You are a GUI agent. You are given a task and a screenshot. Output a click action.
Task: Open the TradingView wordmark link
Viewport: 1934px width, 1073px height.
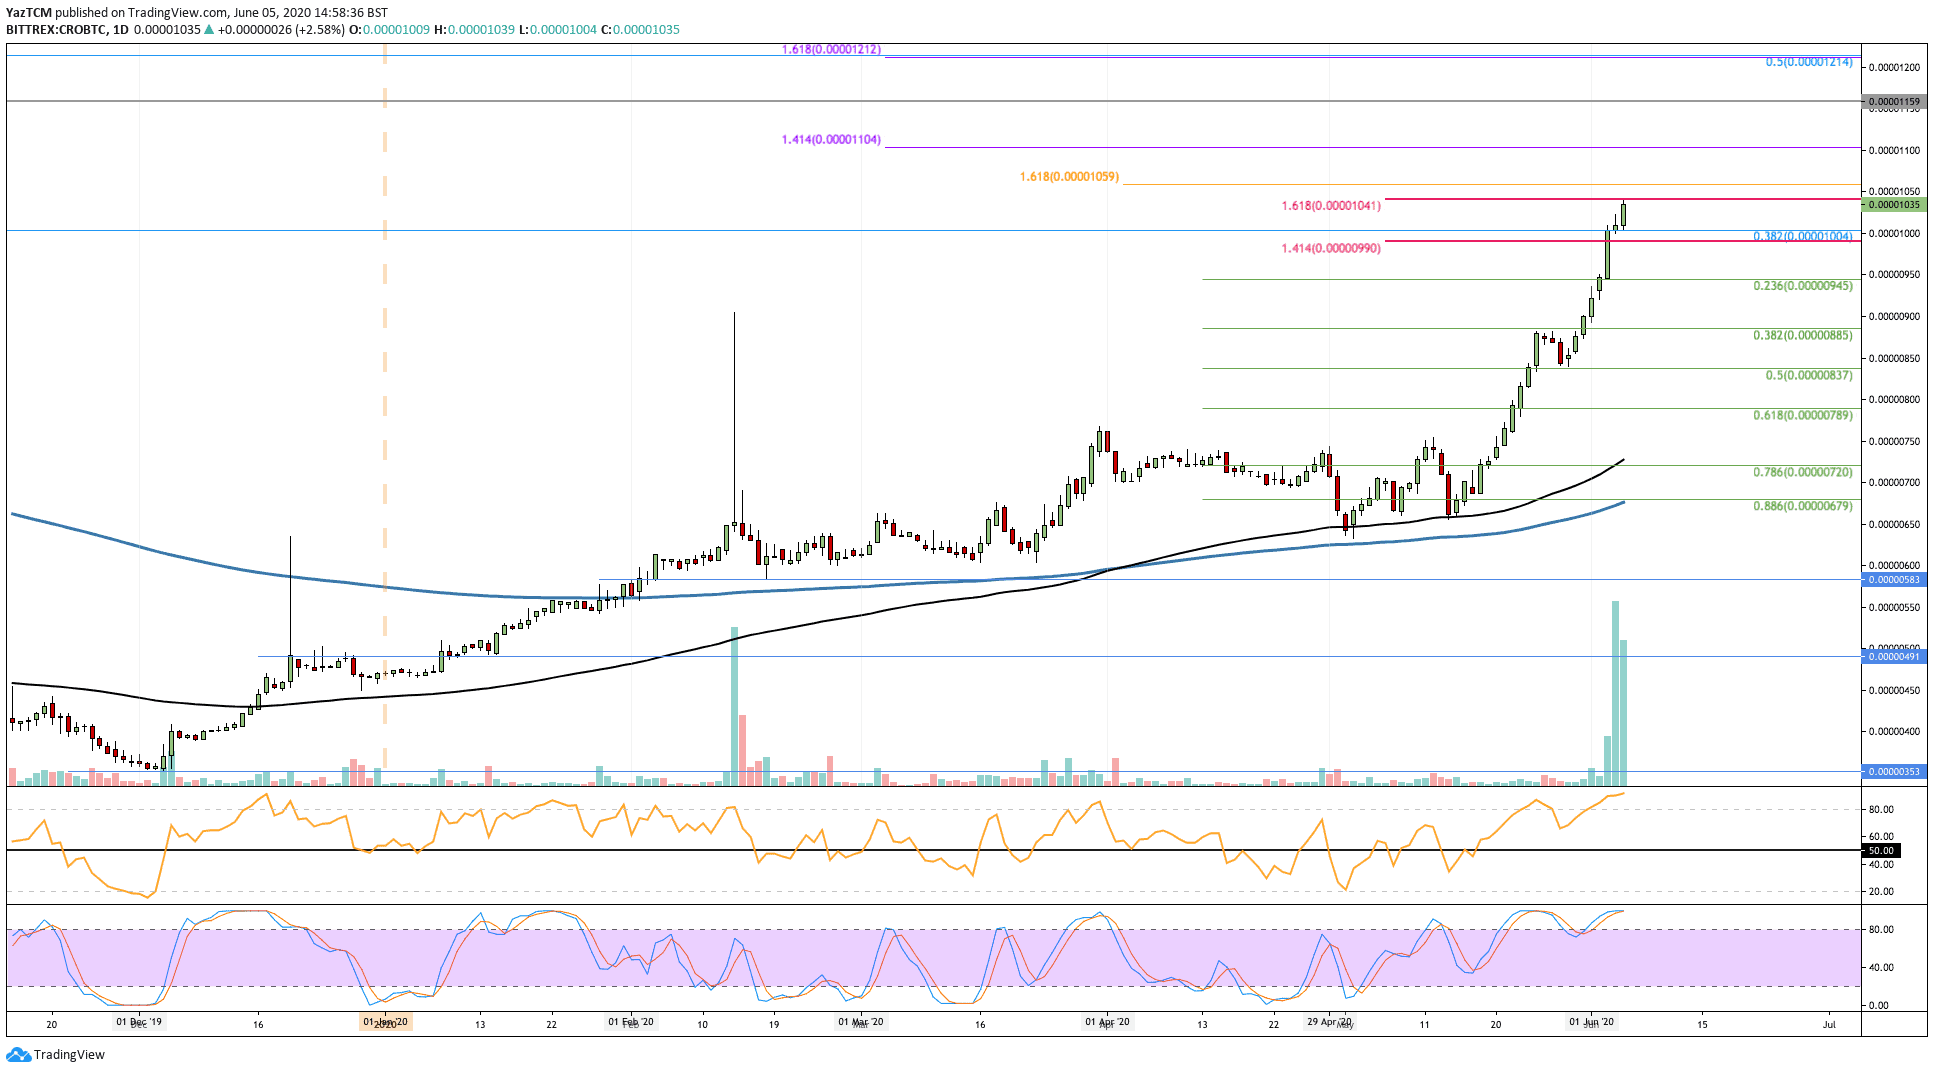coord(69,1054)
